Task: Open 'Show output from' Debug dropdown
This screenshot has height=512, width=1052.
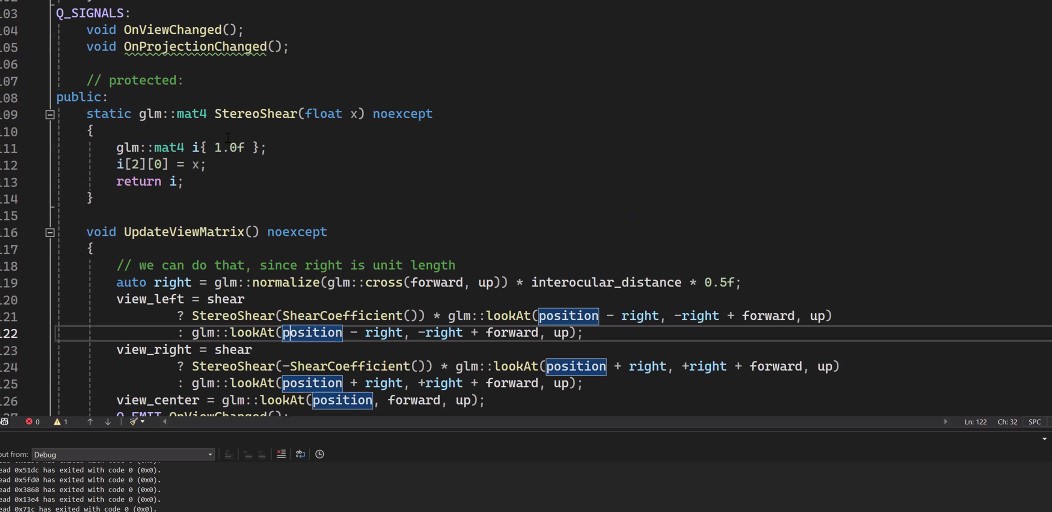Action: 123,454
